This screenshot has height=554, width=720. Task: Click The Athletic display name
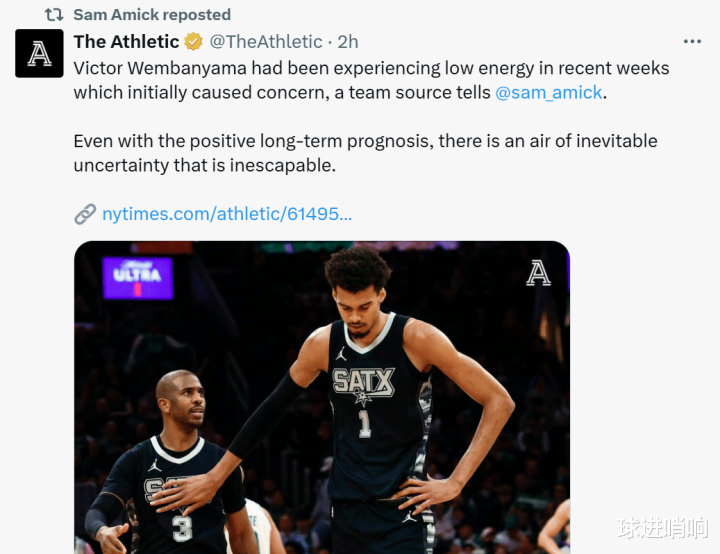coord(126,42)
